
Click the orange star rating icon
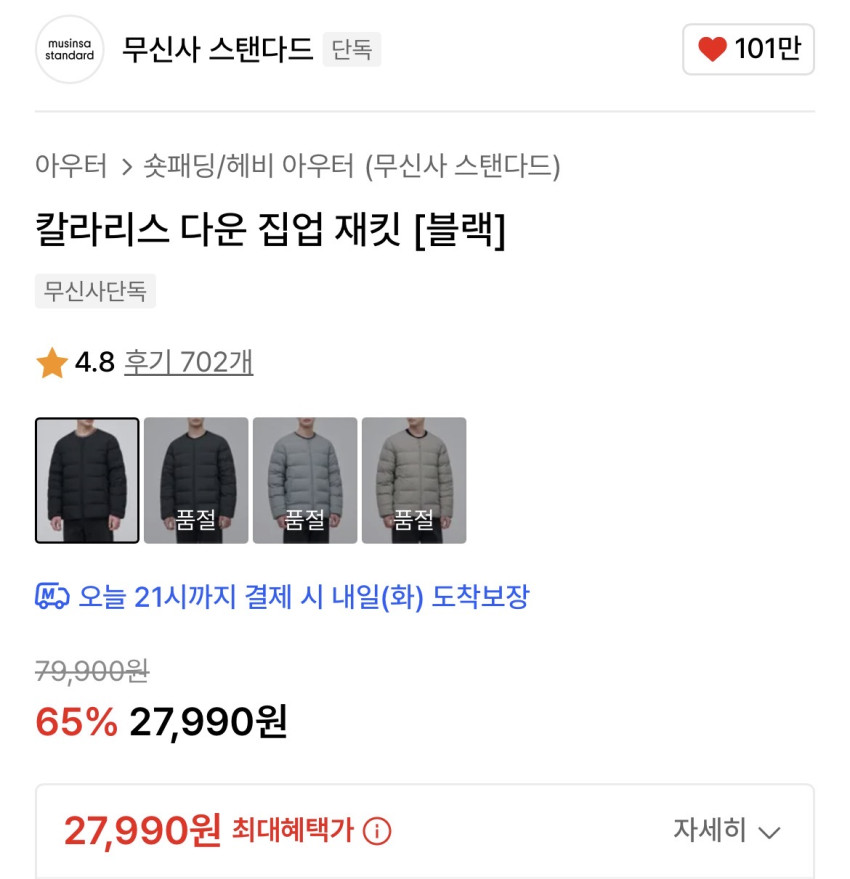[52, 363]
